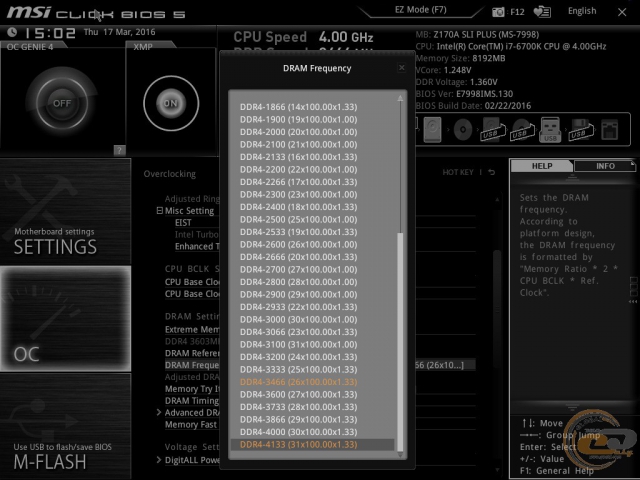
Task: Choose DDR4-2800 (28x100.00x1.00)
Action: (298, 282)
